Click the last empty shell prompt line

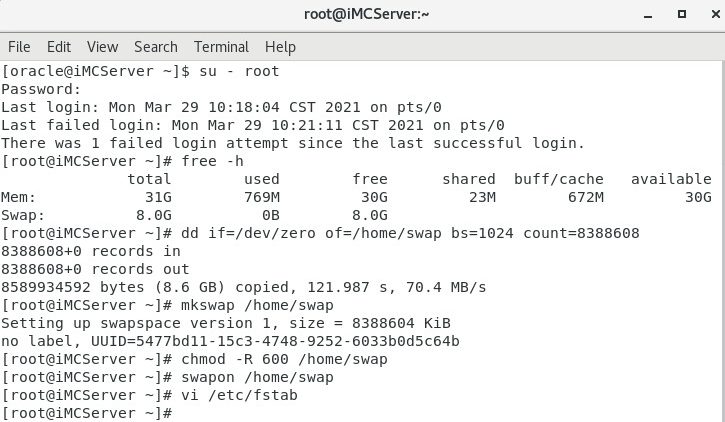coord(86,413)
